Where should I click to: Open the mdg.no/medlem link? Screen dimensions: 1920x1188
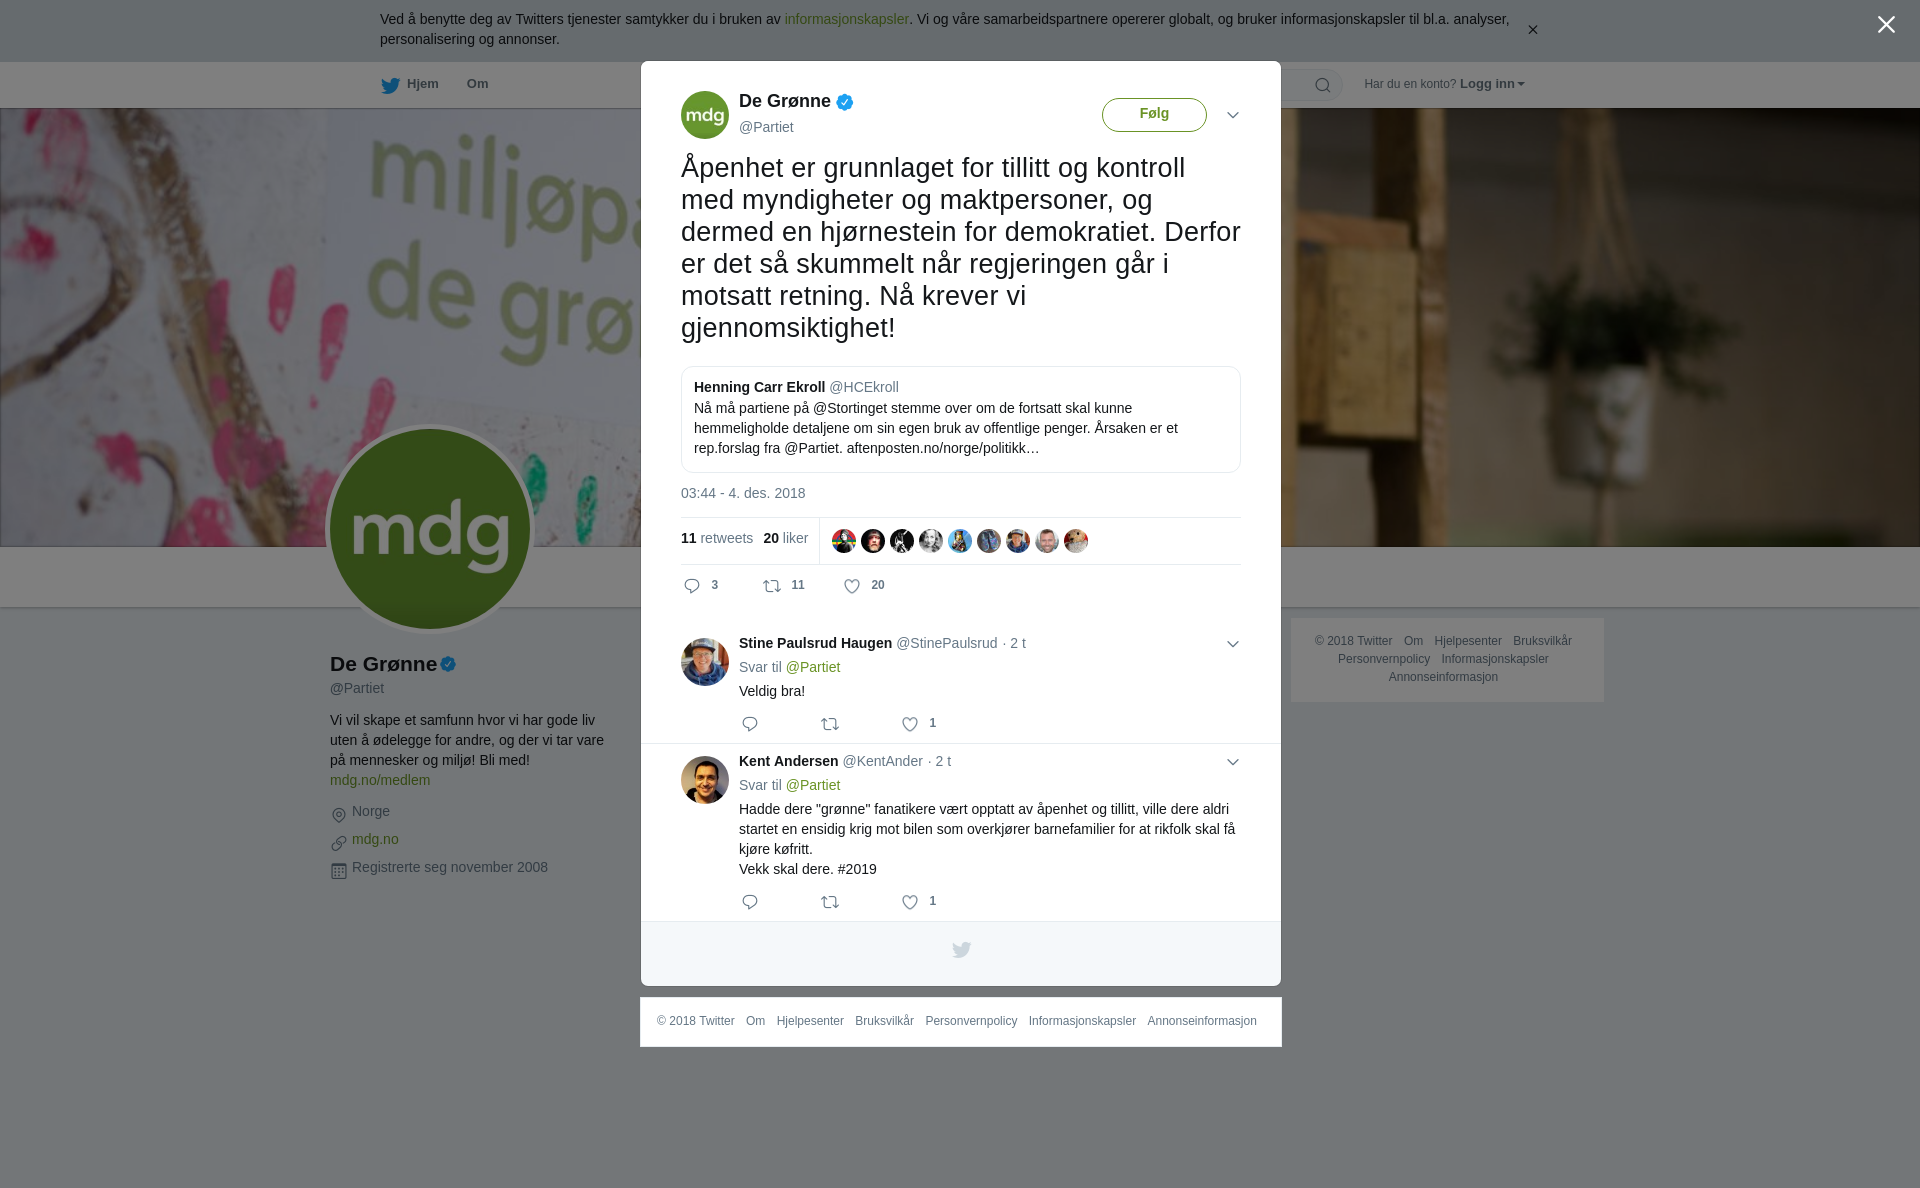coord(380,780)
